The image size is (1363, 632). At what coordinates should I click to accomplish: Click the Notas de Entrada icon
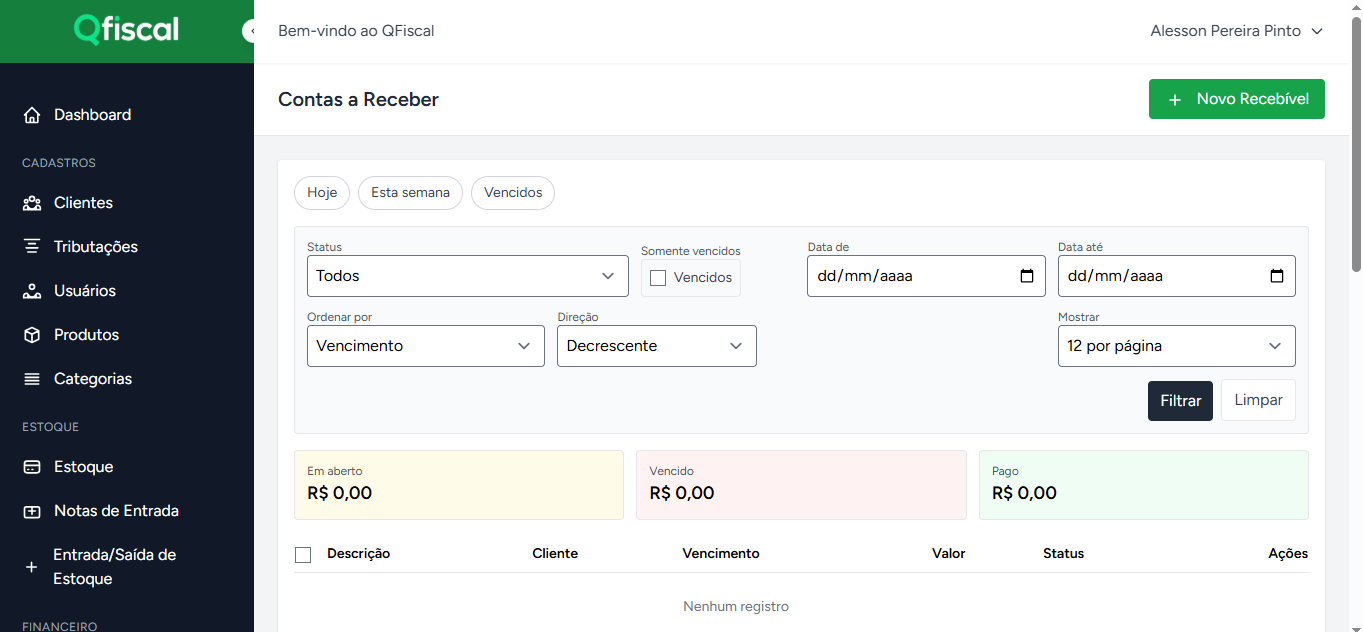(x=32, y=511)
